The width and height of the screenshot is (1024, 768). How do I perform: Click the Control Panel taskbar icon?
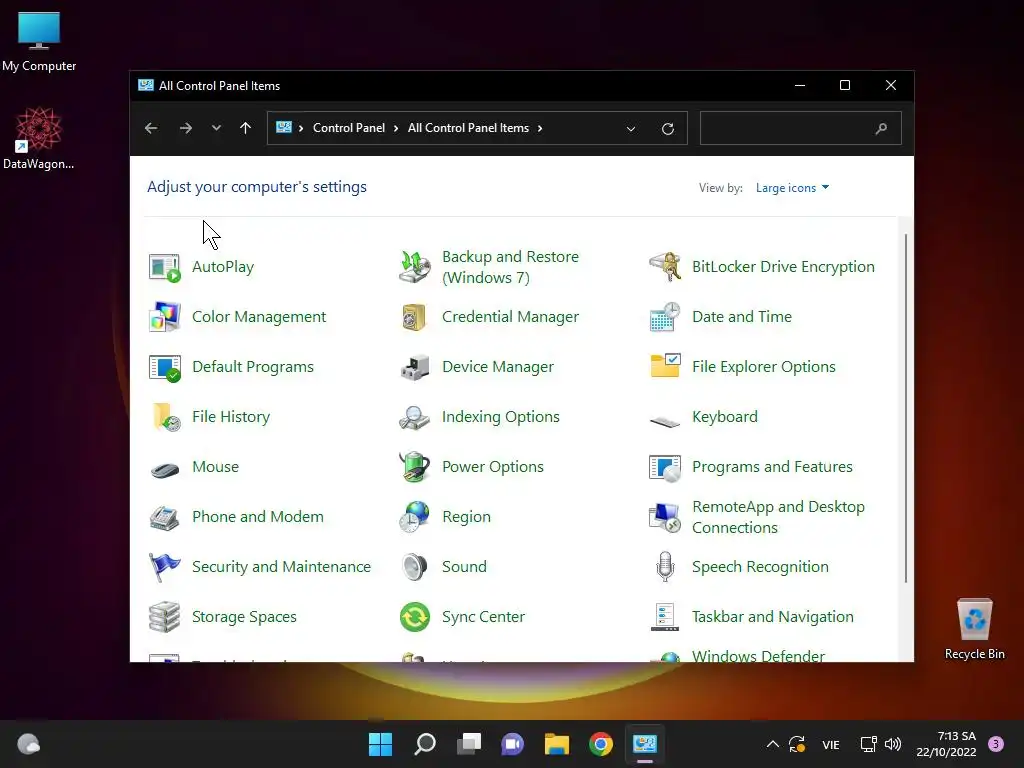[645, 744]
